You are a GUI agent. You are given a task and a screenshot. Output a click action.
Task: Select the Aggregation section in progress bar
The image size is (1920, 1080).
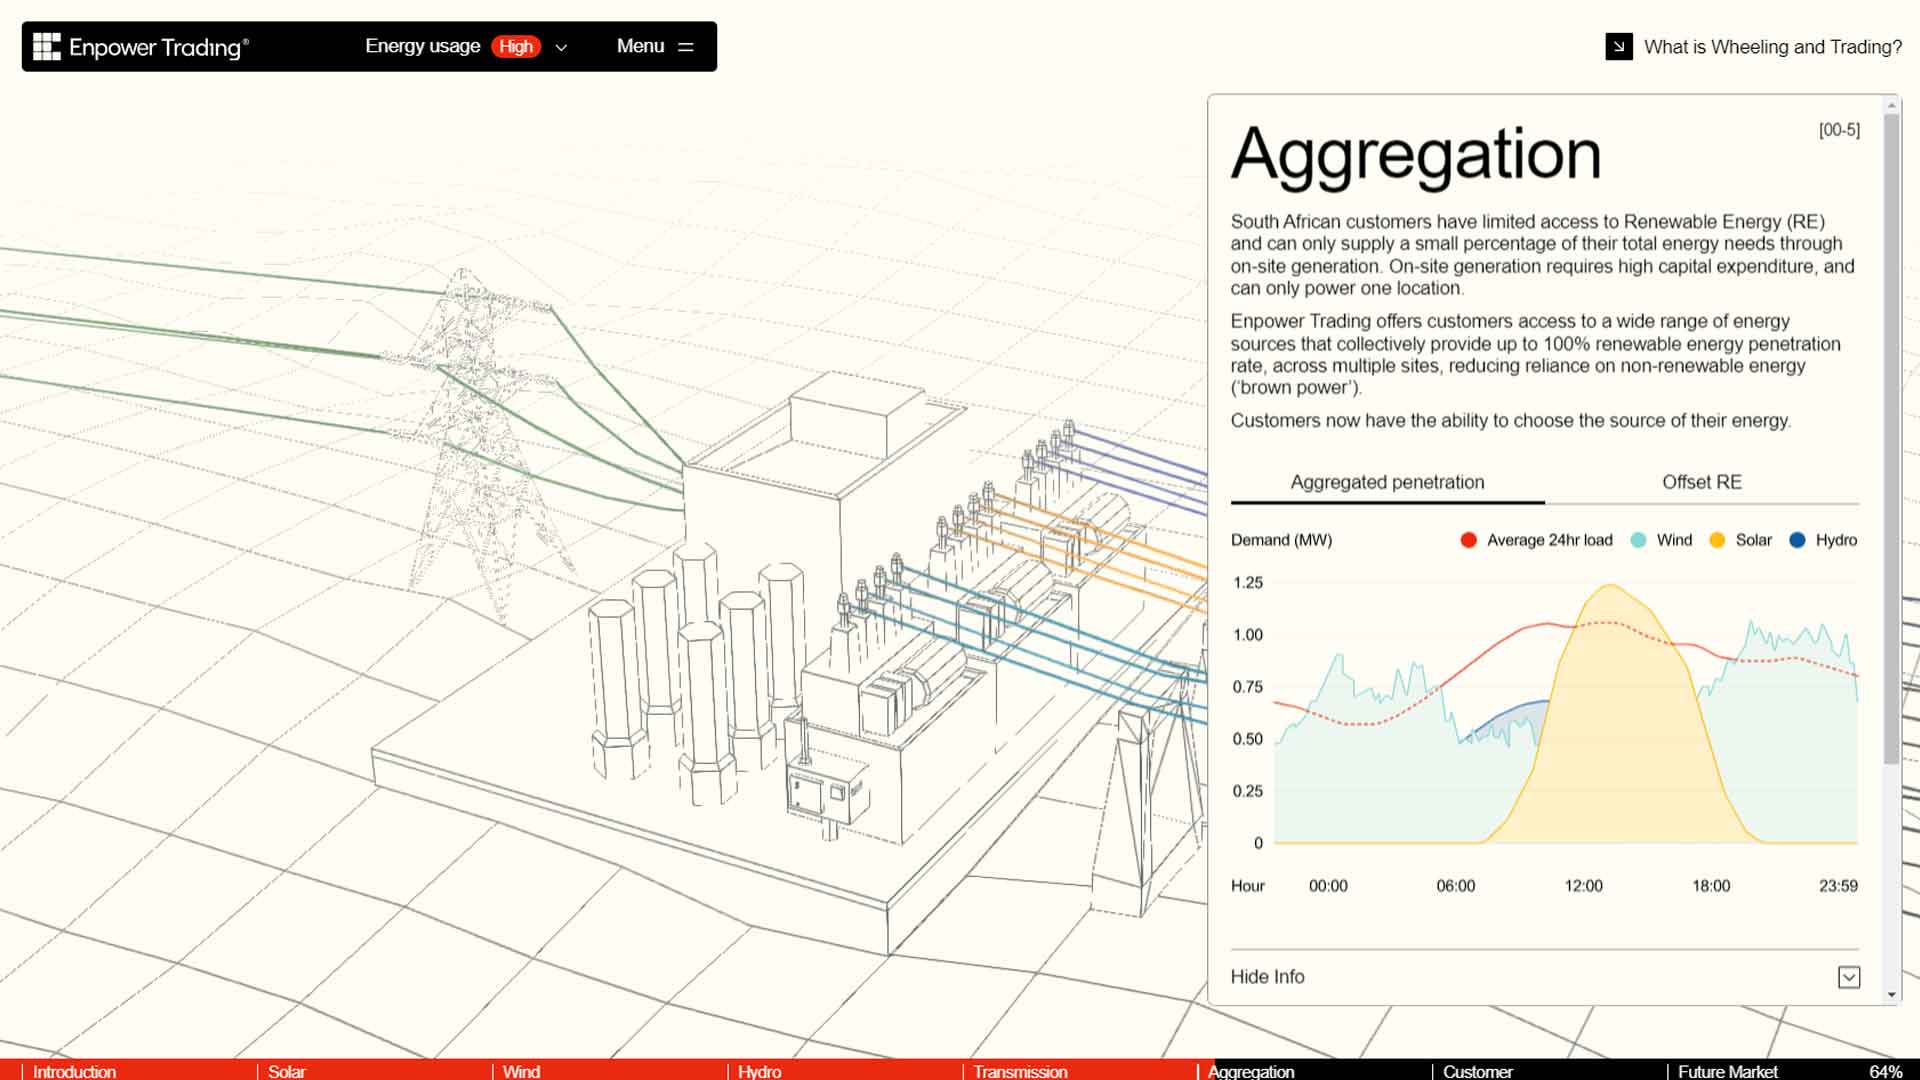(1251, 1071)
